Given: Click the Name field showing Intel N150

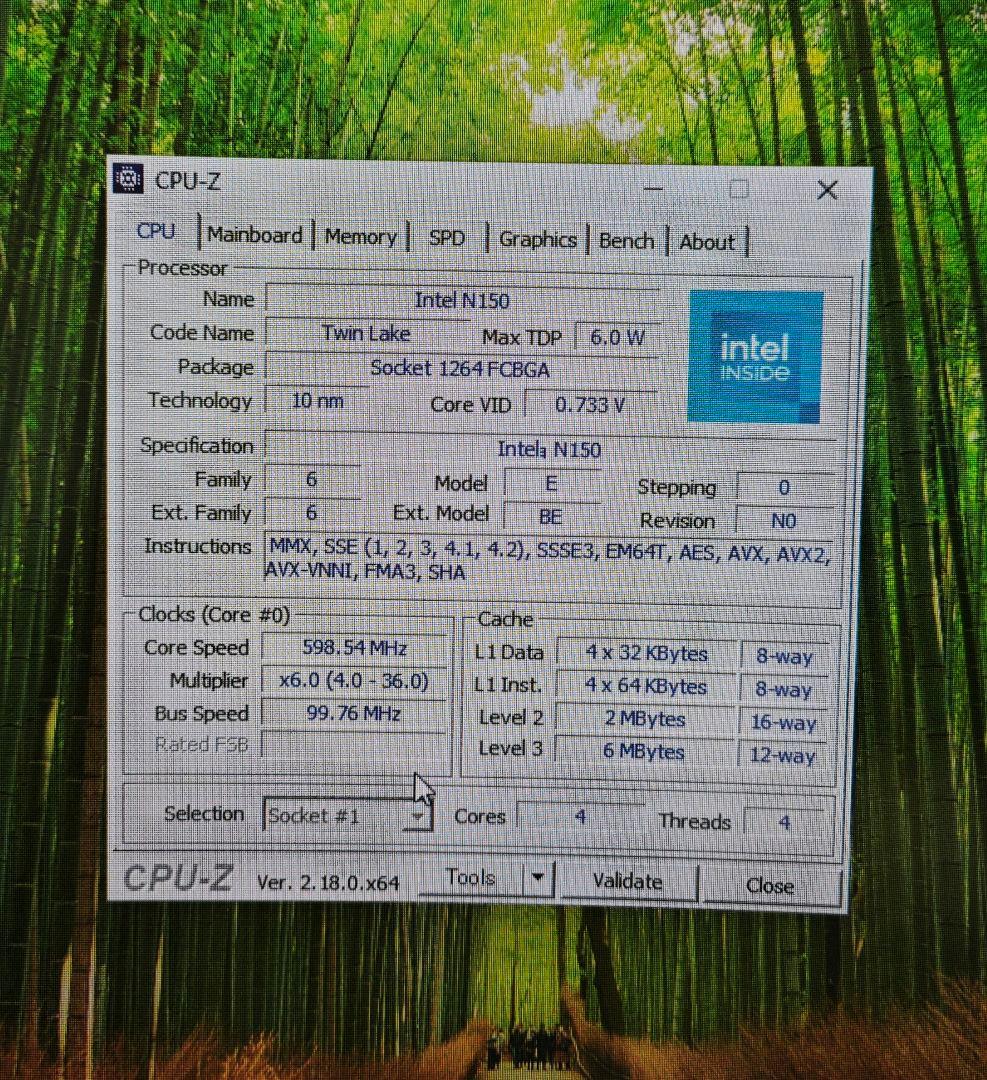Looking at the screenshot, I should coord(461,300).
